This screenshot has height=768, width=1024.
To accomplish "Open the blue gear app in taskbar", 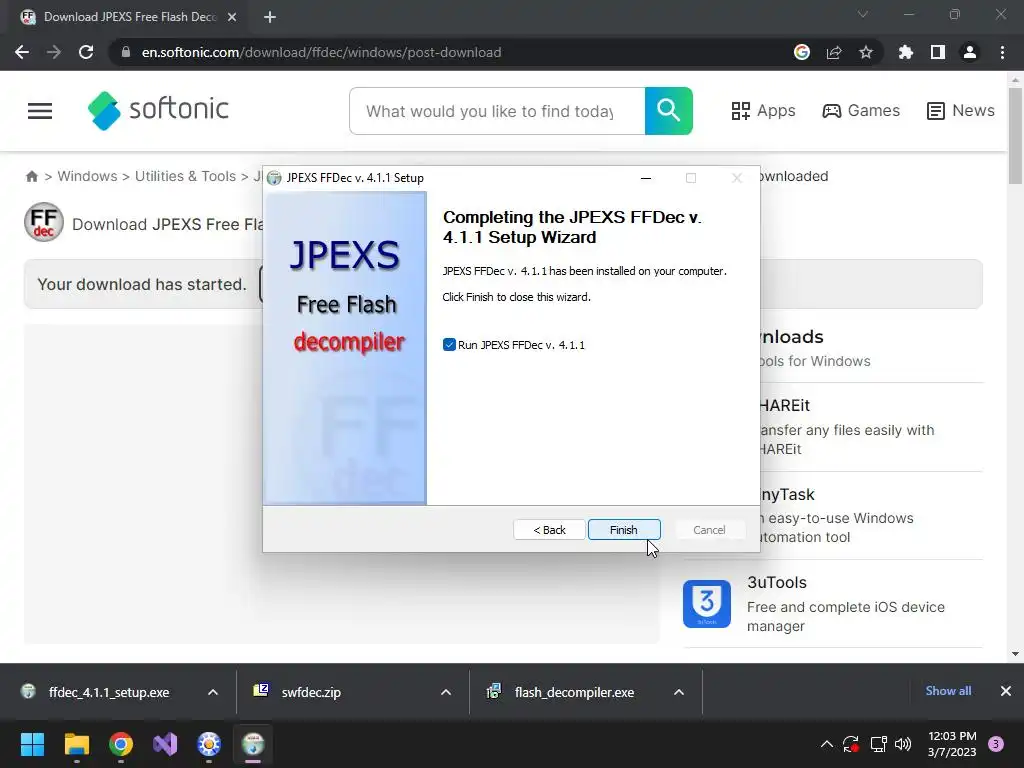I will [209, 744].
